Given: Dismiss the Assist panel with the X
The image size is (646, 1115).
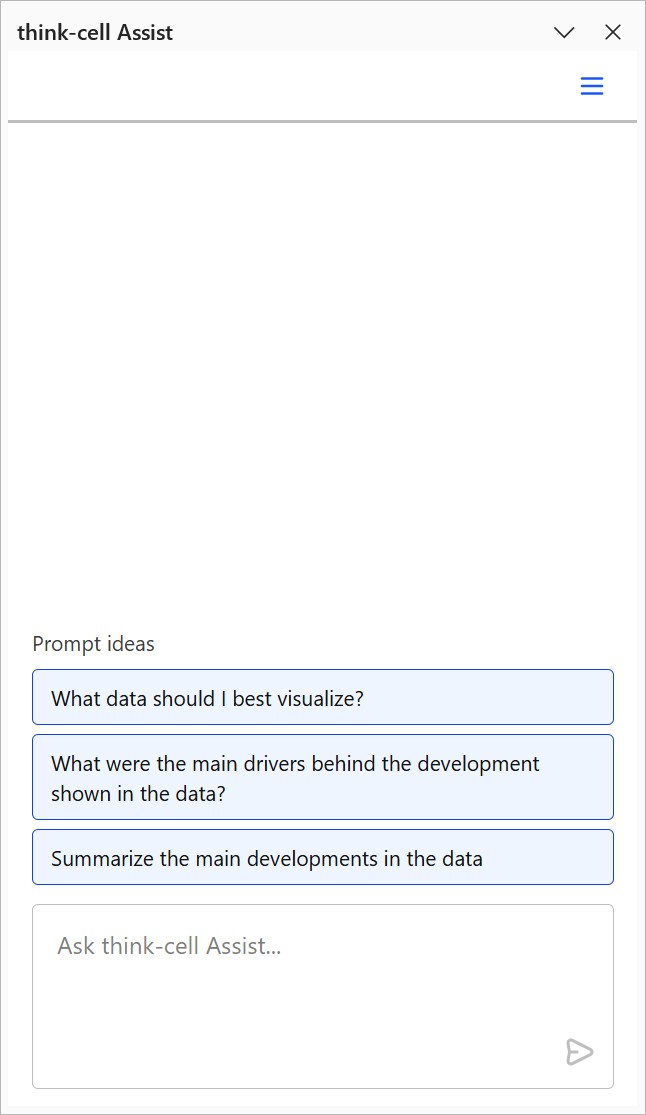Looking at the screenshot, I should coord(613,32).
